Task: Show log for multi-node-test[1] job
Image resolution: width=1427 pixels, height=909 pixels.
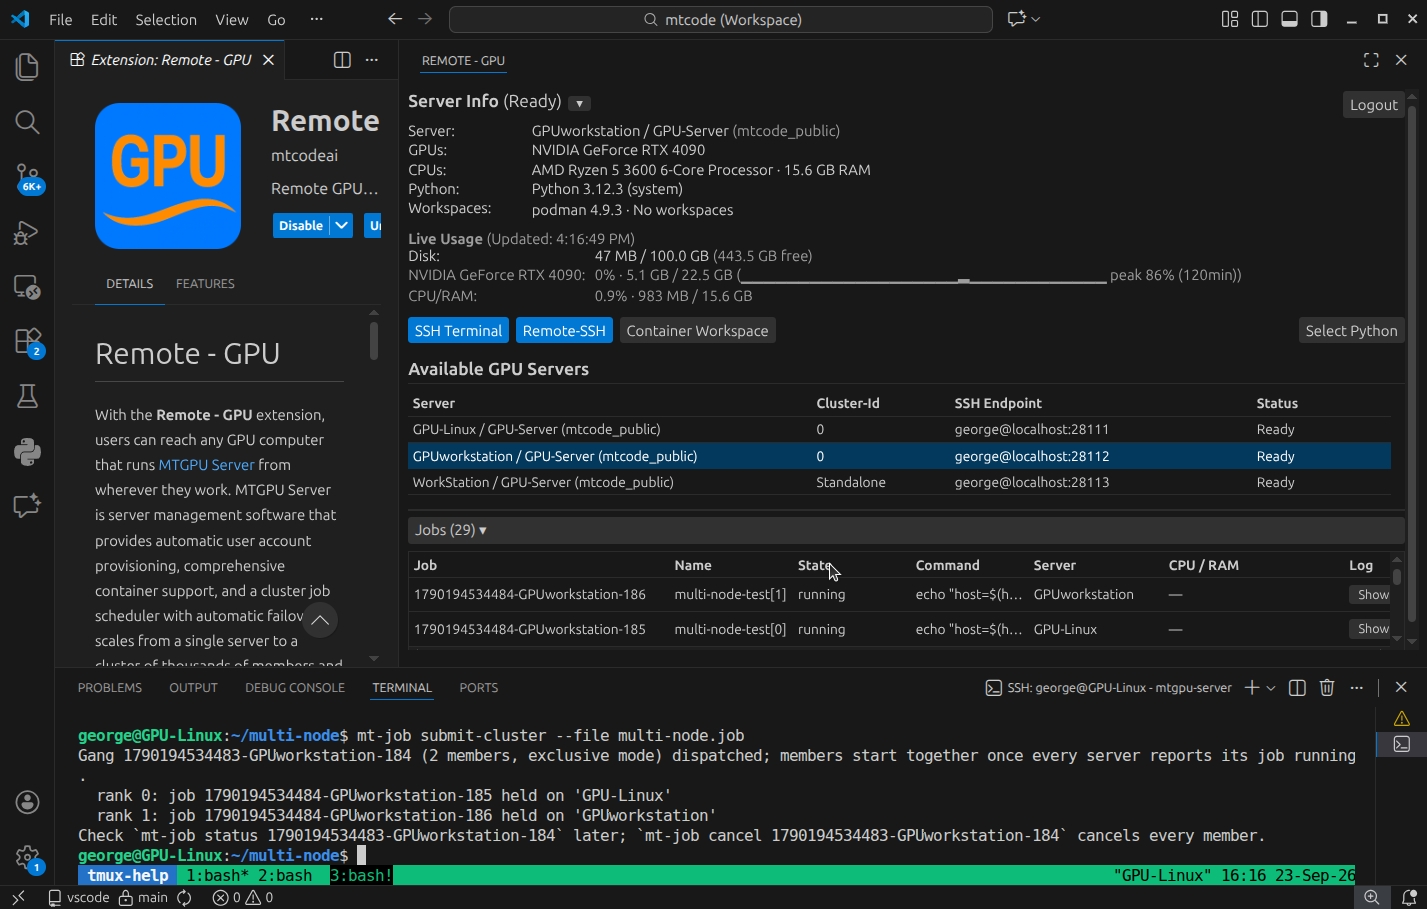Action: coord(1372,595)
